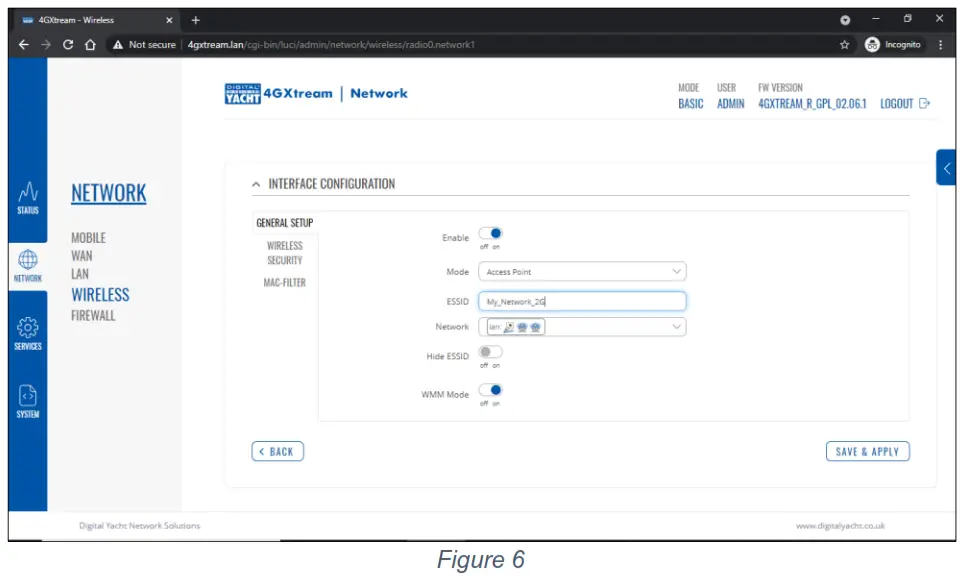Open the Mobile menu item
The height and width of the screenshot is (577, 967).
[88, 238]
